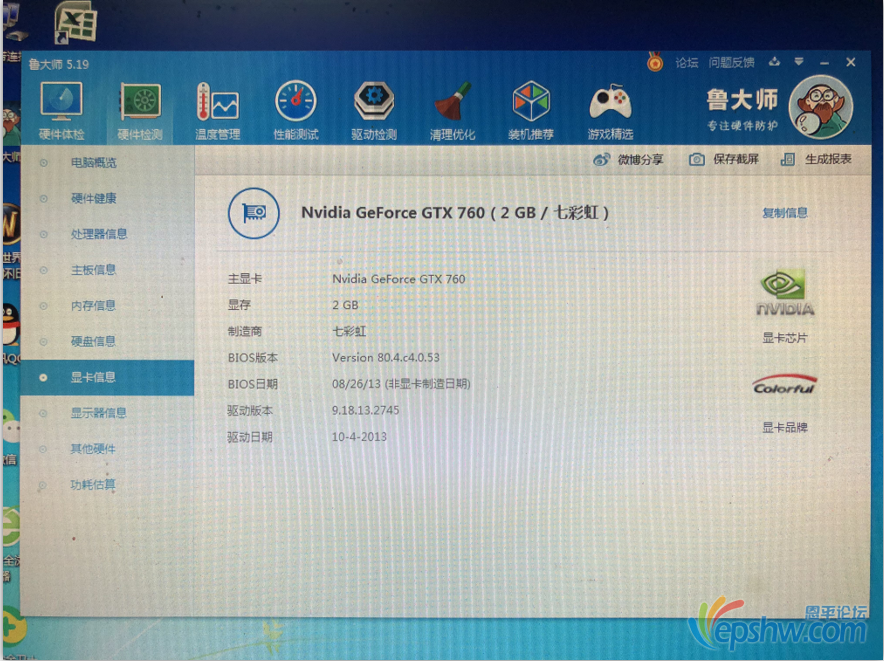Click the "显卡品牌" caption
The image size is (884, 661).
pos(785,428)
